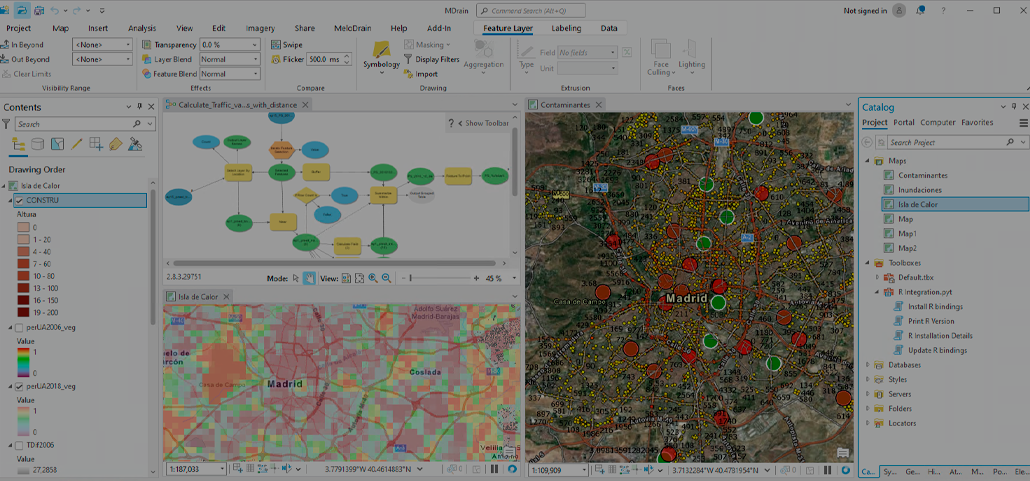This screenshot has width=1030, height=481.
Task: Select List By Perspective Imagery icon
Action: click(135, 144)
